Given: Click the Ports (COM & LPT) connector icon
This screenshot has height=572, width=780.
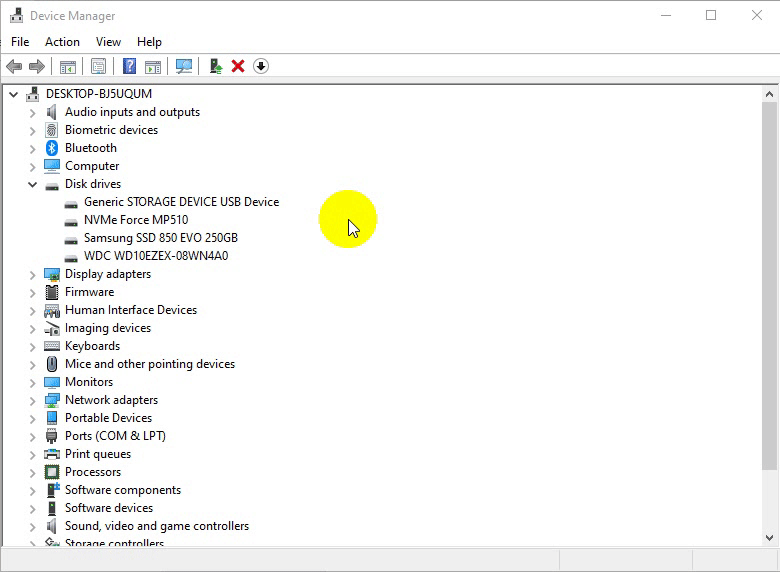Looking at the screenshot, I should pos(52,436).
